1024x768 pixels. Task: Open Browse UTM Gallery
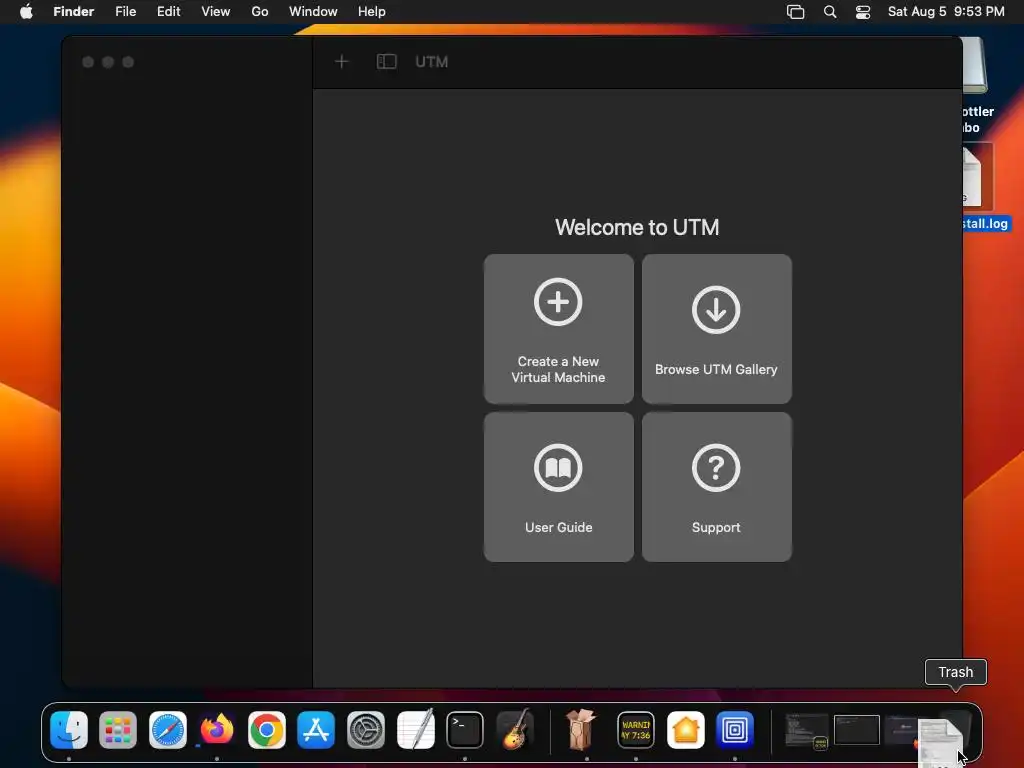(716, 328)
